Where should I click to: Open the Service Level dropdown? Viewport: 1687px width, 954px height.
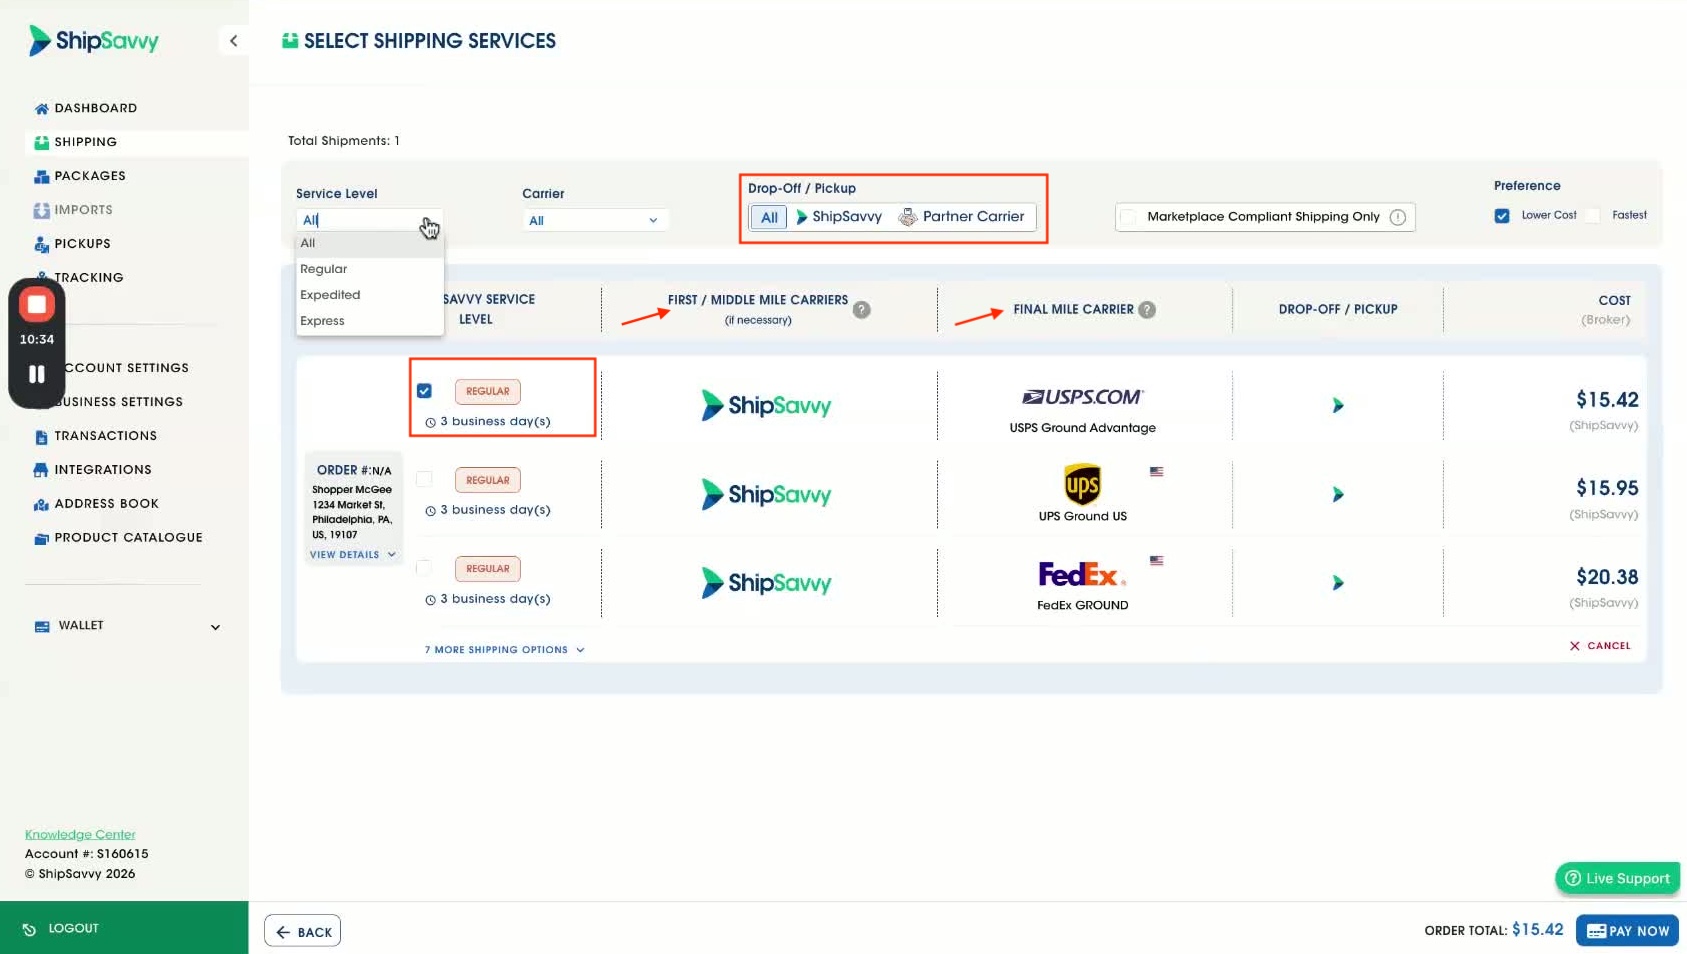pyautogui.click(x=369, y=220)
